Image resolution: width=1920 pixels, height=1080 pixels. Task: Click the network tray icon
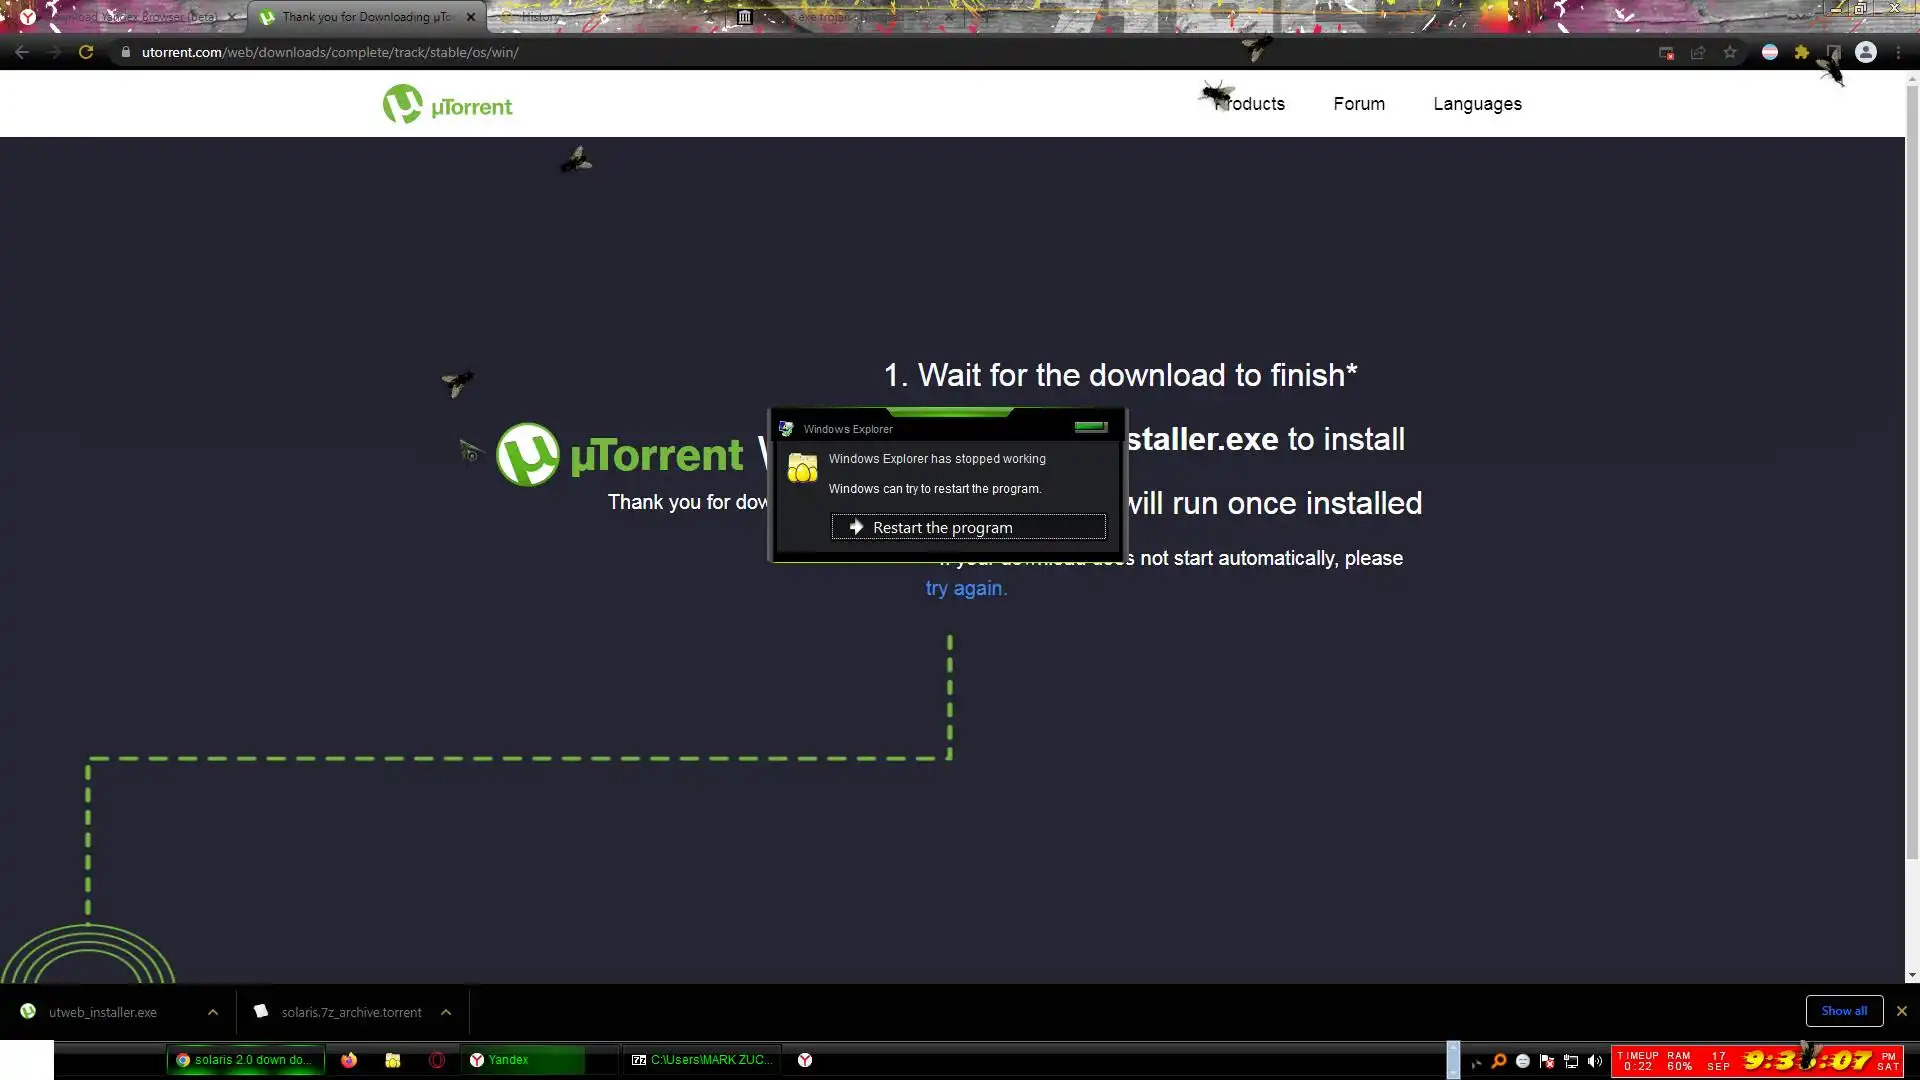click(x=1571, y=1061)
